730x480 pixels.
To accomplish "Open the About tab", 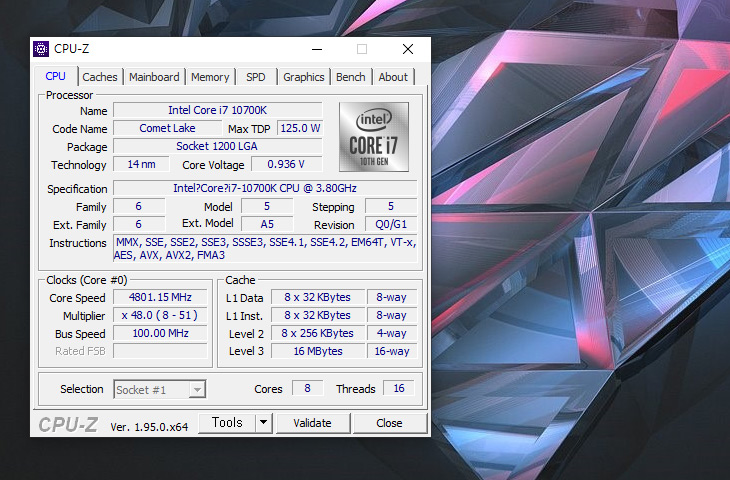I will pyautogui.click(x=393, y=77).
